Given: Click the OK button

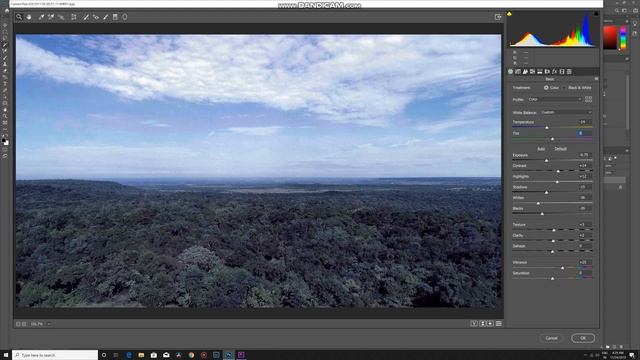Looking at the screenshot, I should 583,338.
